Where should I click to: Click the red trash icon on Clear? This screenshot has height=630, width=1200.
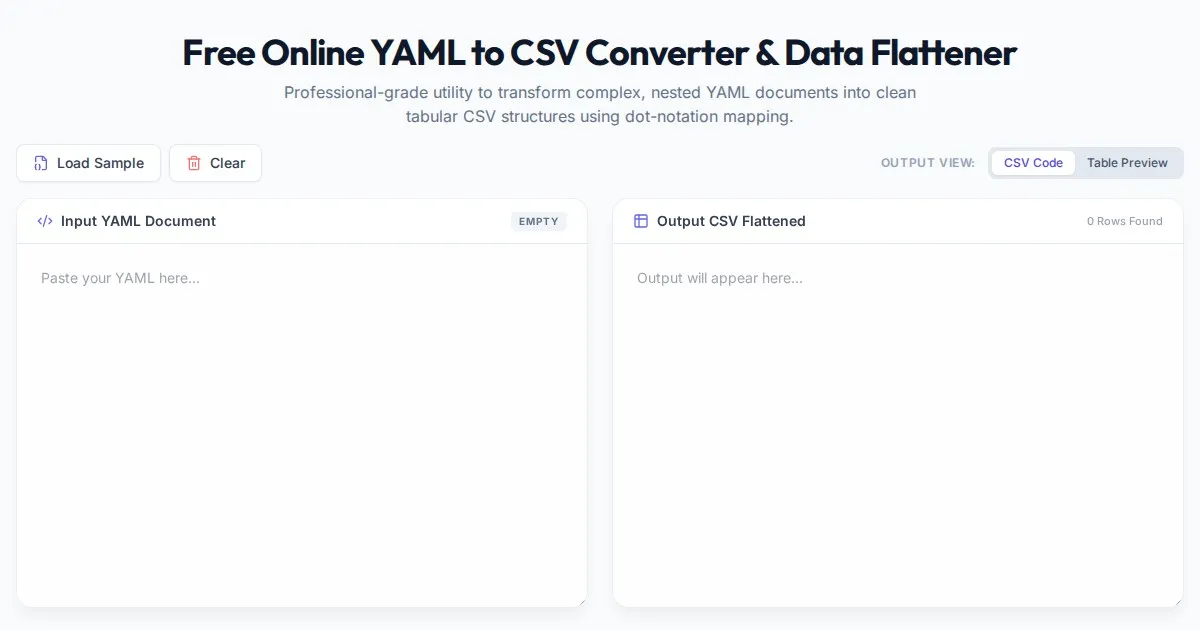(x=194, y=163)
